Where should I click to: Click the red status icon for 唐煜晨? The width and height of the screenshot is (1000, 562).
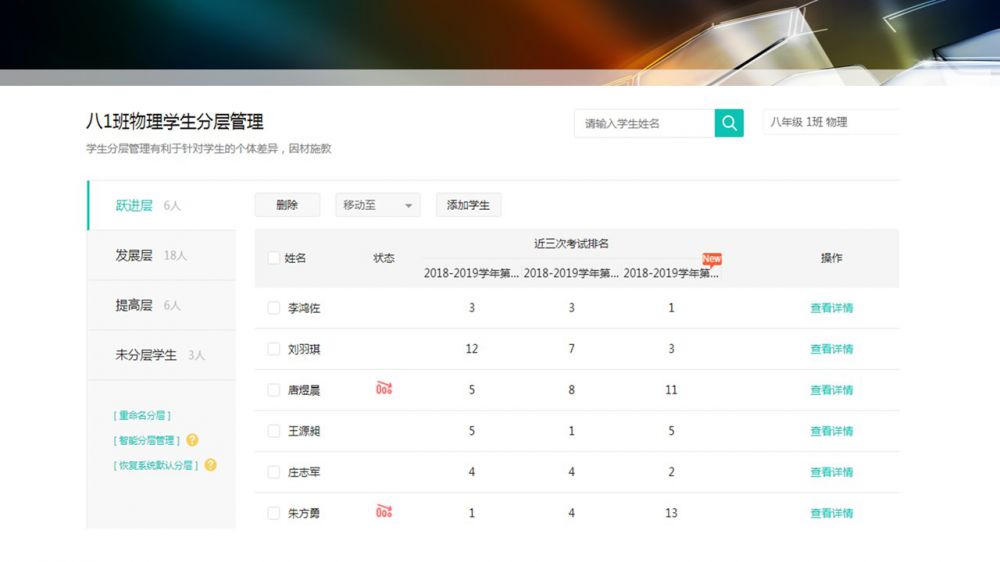point(384,389)
